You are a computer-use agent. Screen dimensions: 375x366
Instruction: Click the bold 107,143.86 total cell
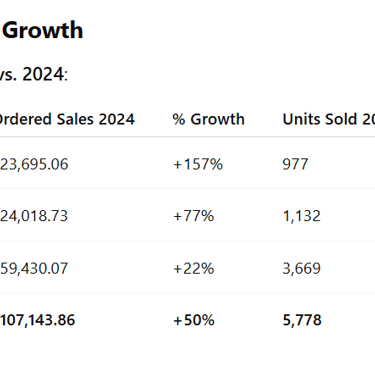[38, 320]
